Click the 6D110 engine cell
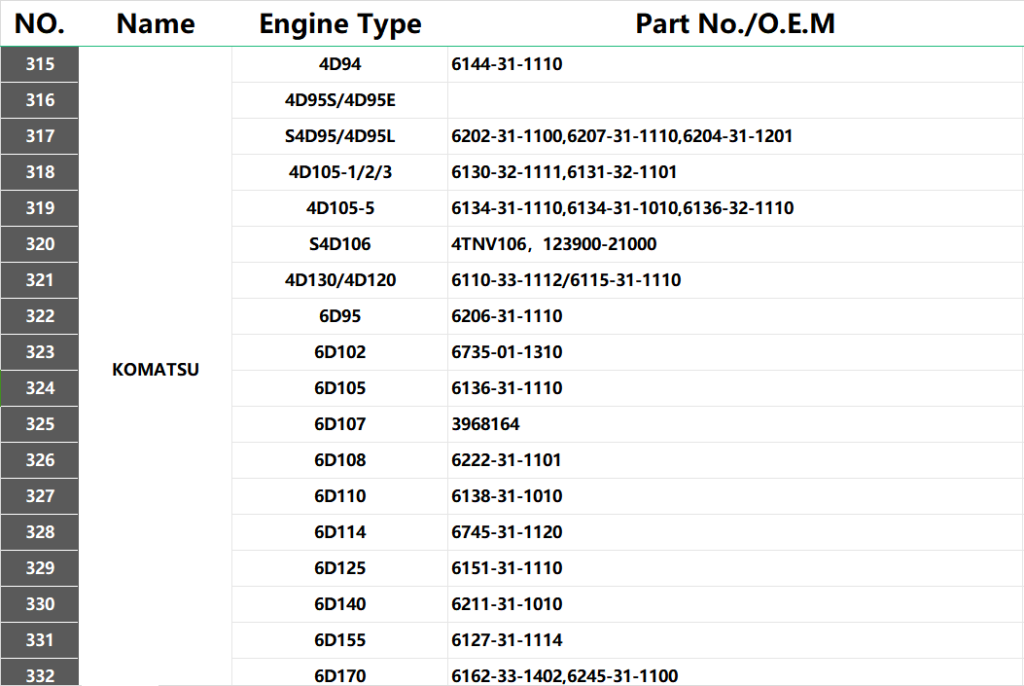Image resolution: width=1024 pixels, height=686 pixels. click(340, 496)
